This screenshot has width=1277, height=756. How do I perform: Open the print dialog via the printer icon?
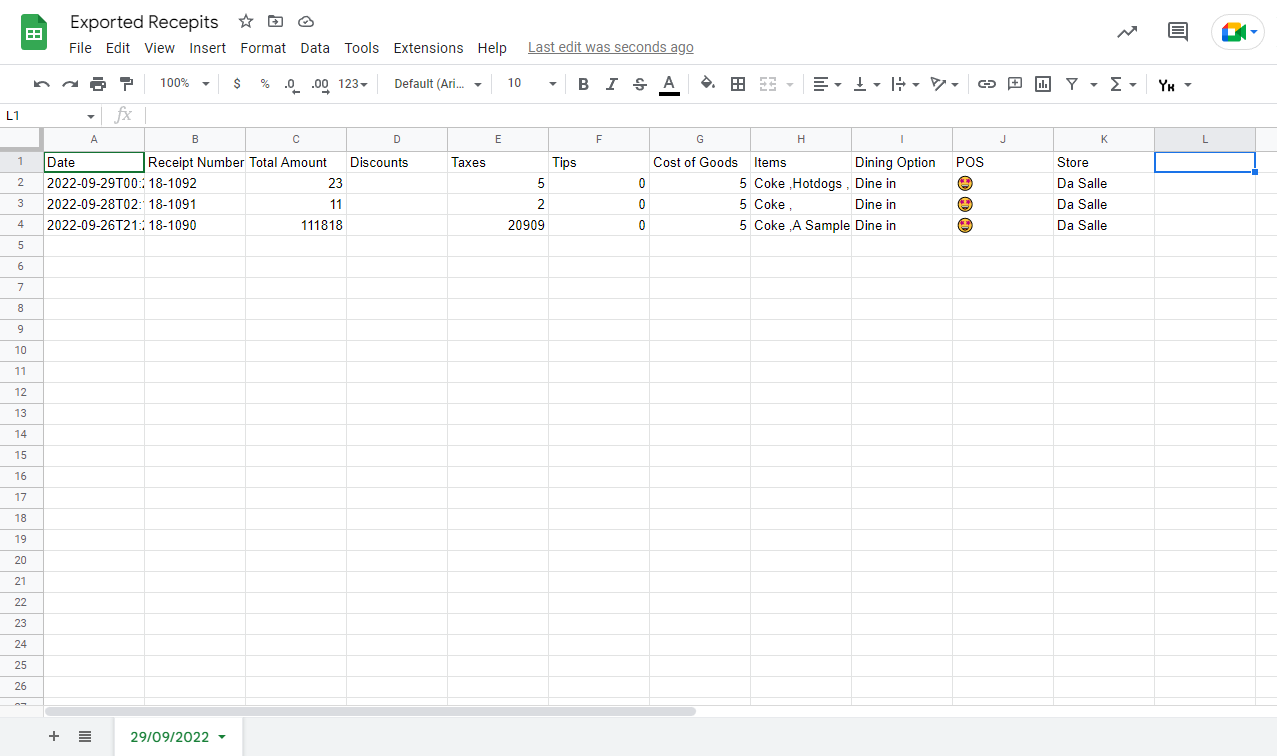pos(97,84)
